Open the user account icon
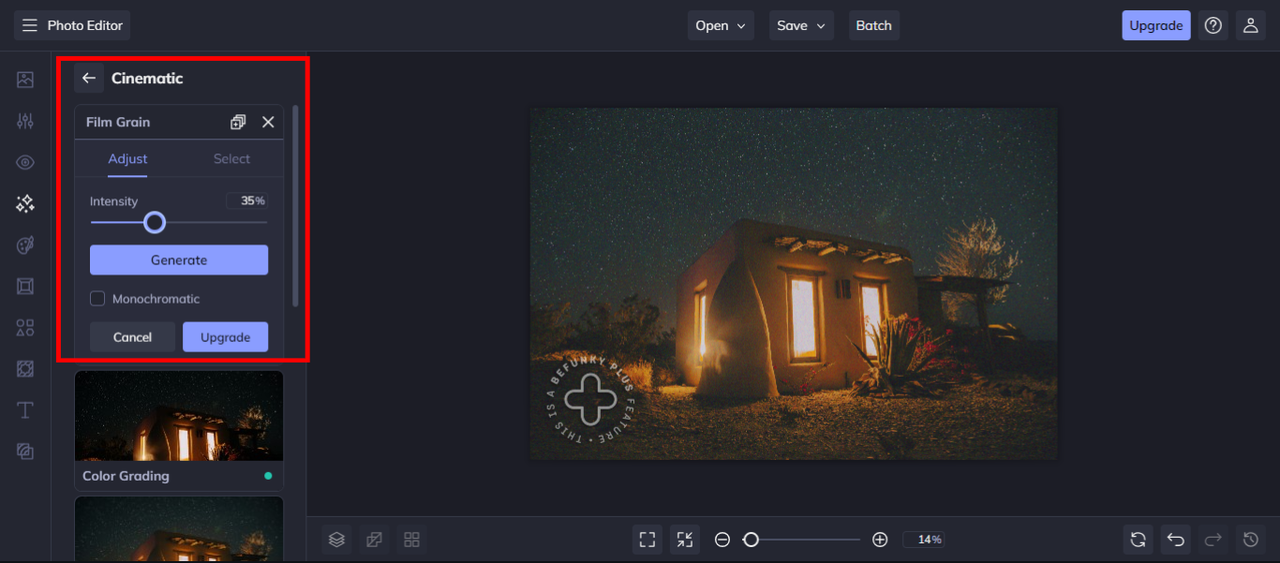This screenshot has width=1280, height=563. click(1250, 26)
